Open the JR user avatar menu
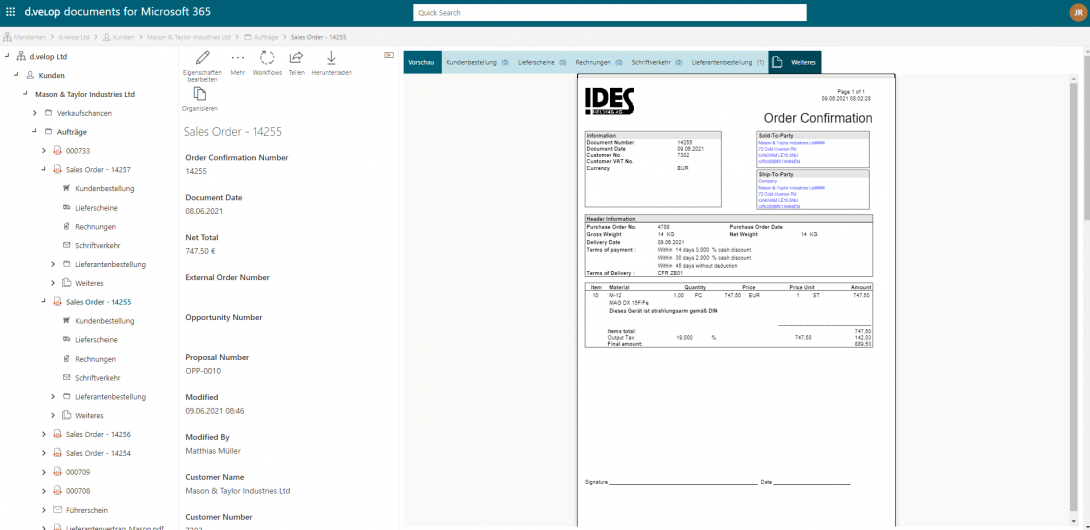1090x530 pixels. 1076,13
